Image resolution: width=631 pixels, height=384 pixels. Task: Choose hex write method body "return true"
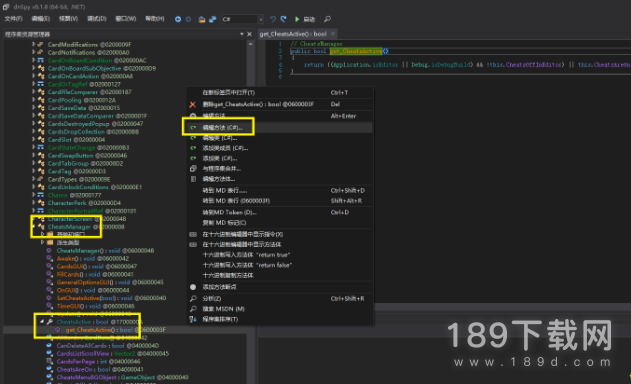(280, 255)
